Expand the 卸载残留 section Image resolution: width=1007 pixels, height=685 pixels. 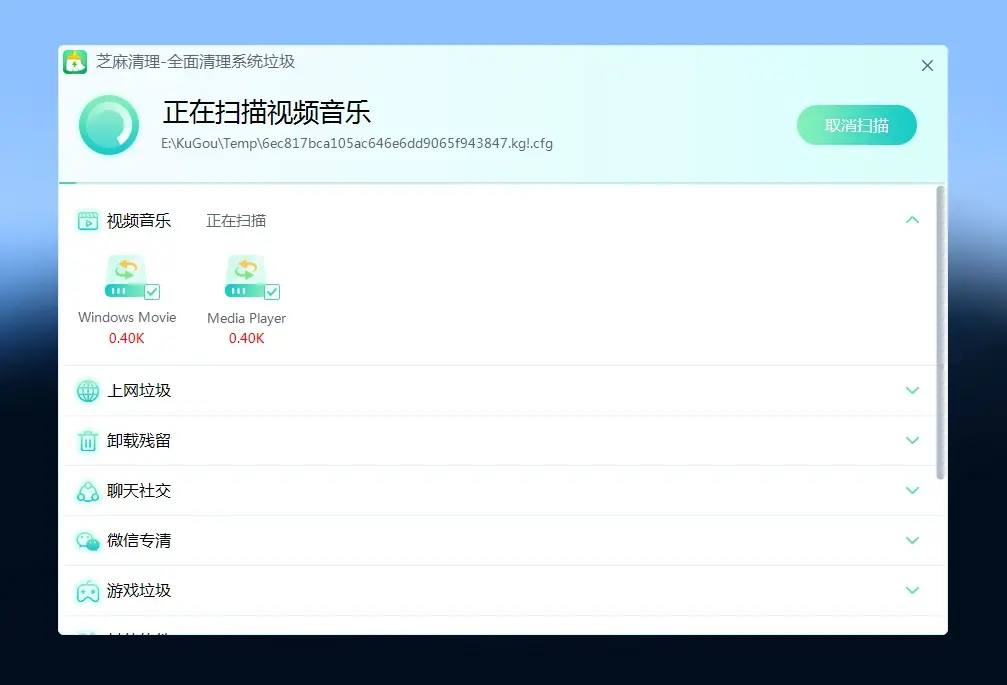click(x=912, y=440)
